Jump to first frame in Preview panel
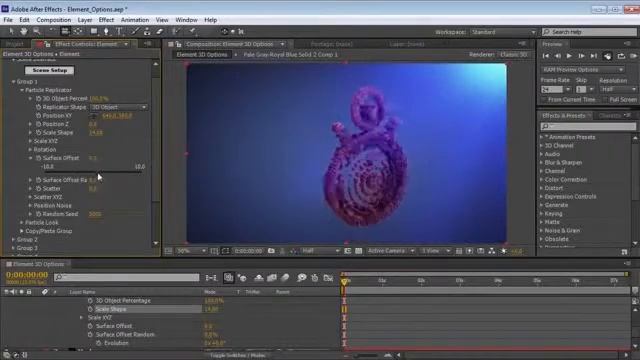 tap(546, 56)
